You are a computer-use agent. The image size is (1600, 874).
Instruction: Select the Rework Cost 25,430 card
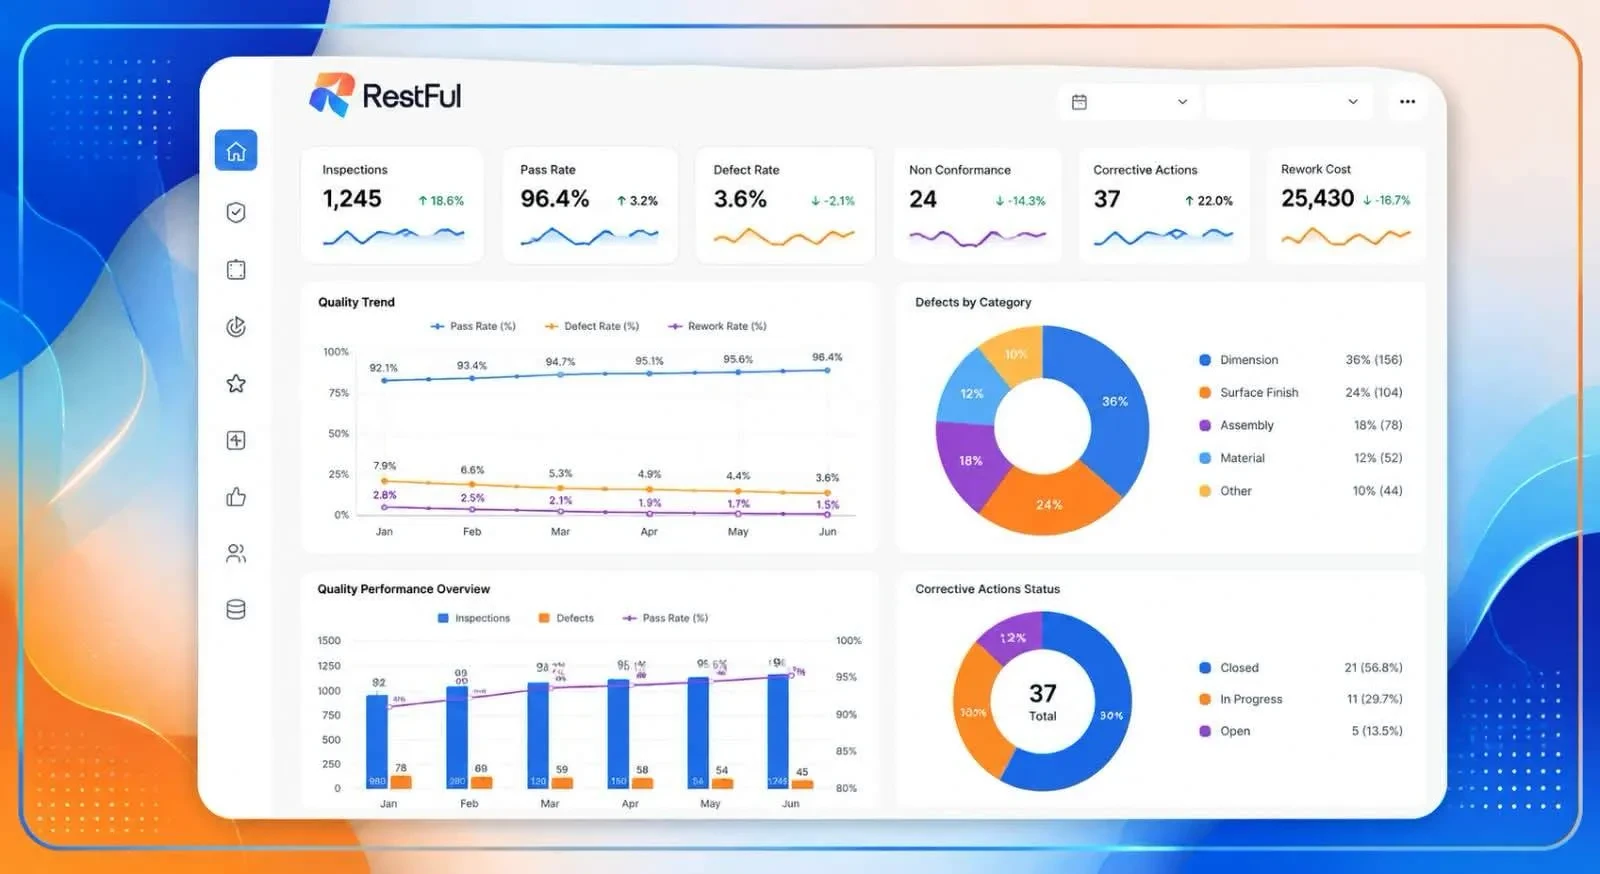1346,206
